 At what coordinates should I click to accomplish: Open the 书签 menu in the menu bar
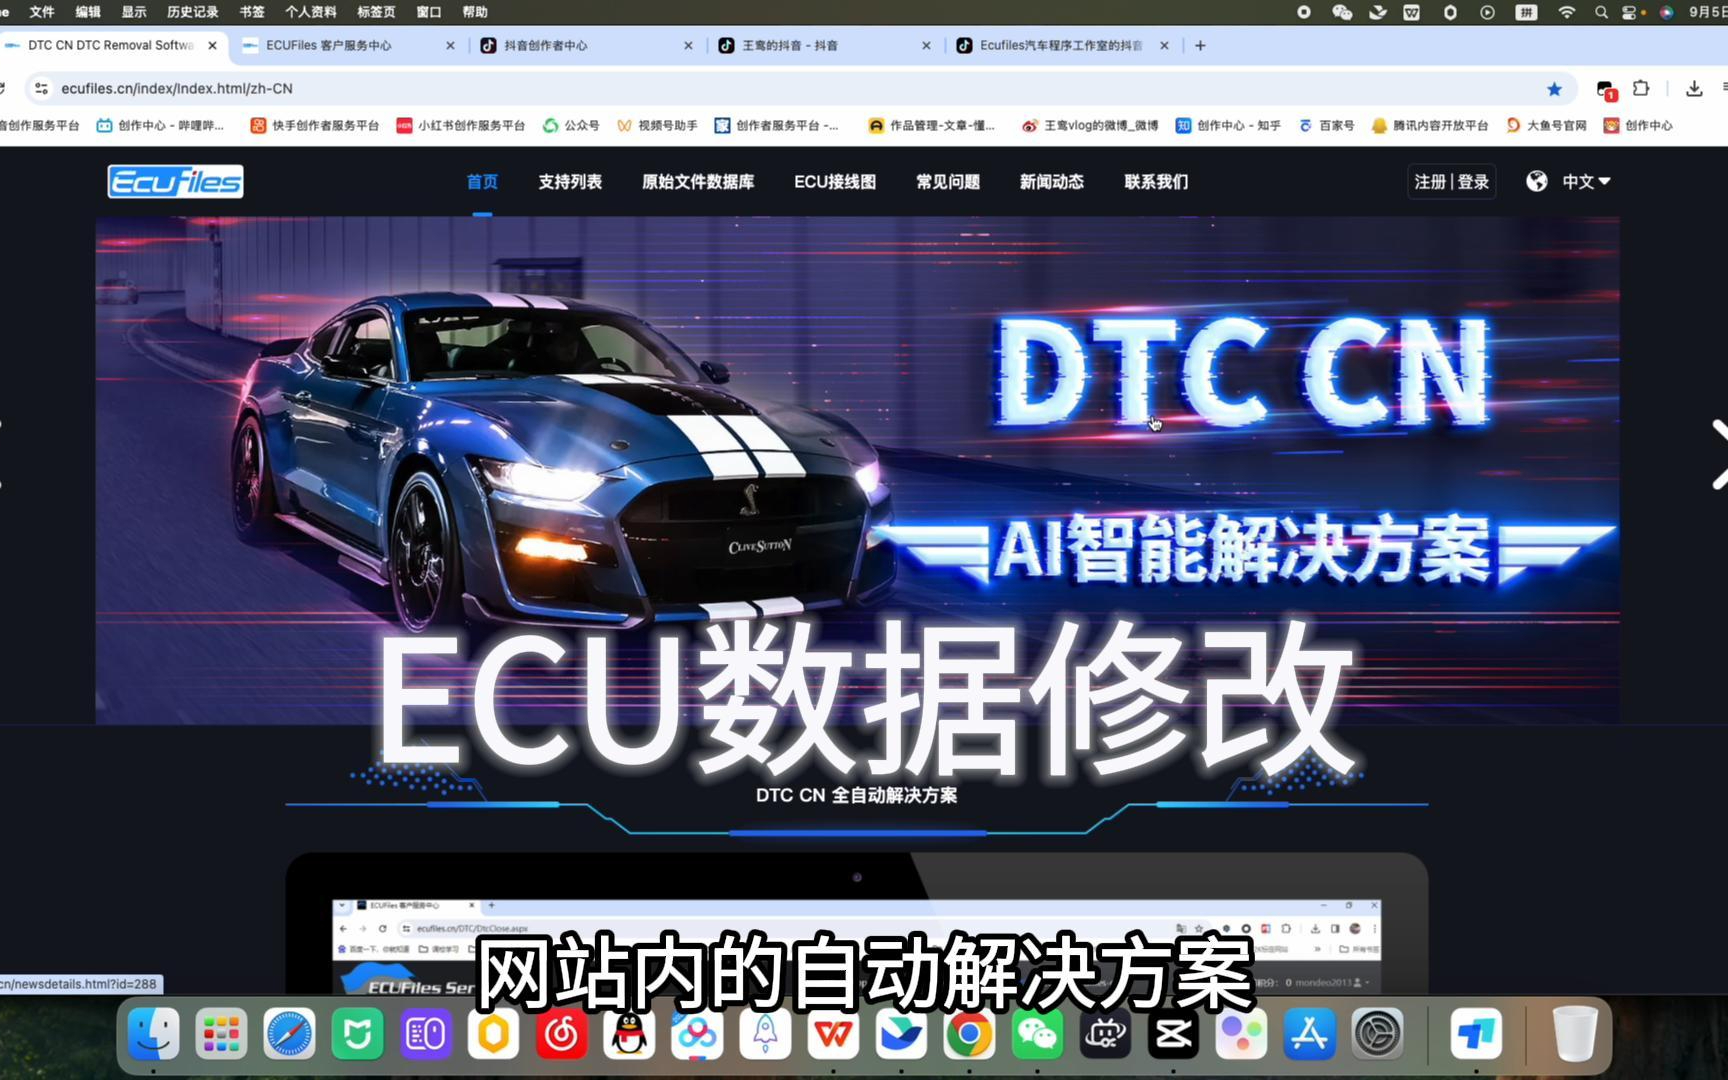click(252, 12)
